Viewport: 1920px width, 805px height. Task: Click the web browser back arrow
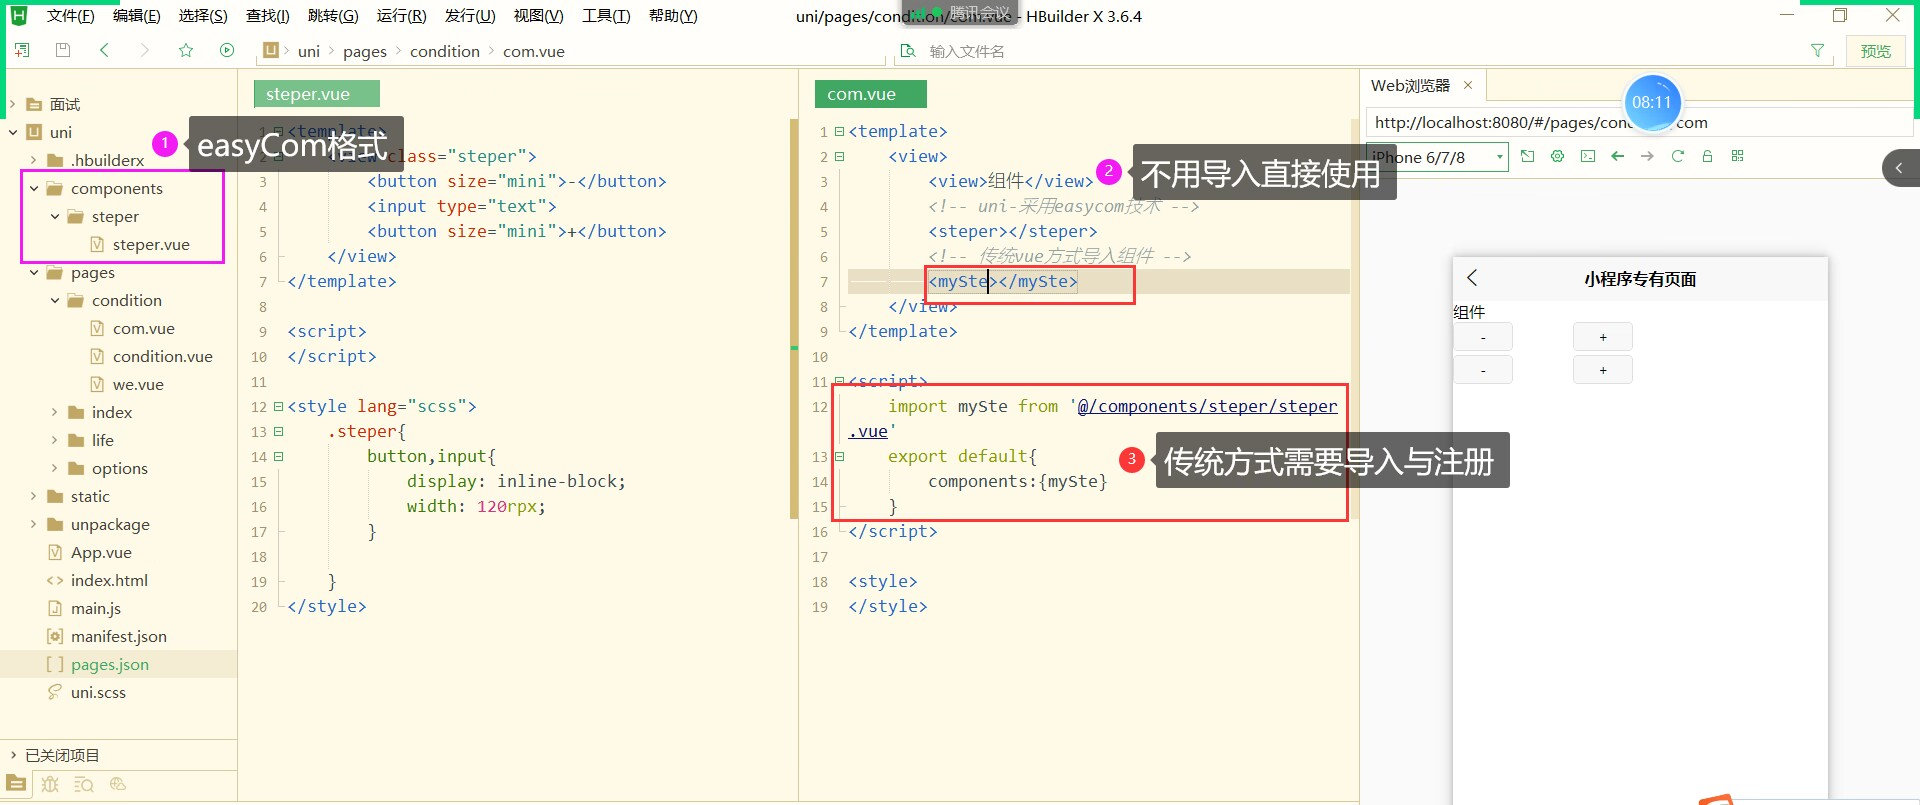click(1617, 156)
